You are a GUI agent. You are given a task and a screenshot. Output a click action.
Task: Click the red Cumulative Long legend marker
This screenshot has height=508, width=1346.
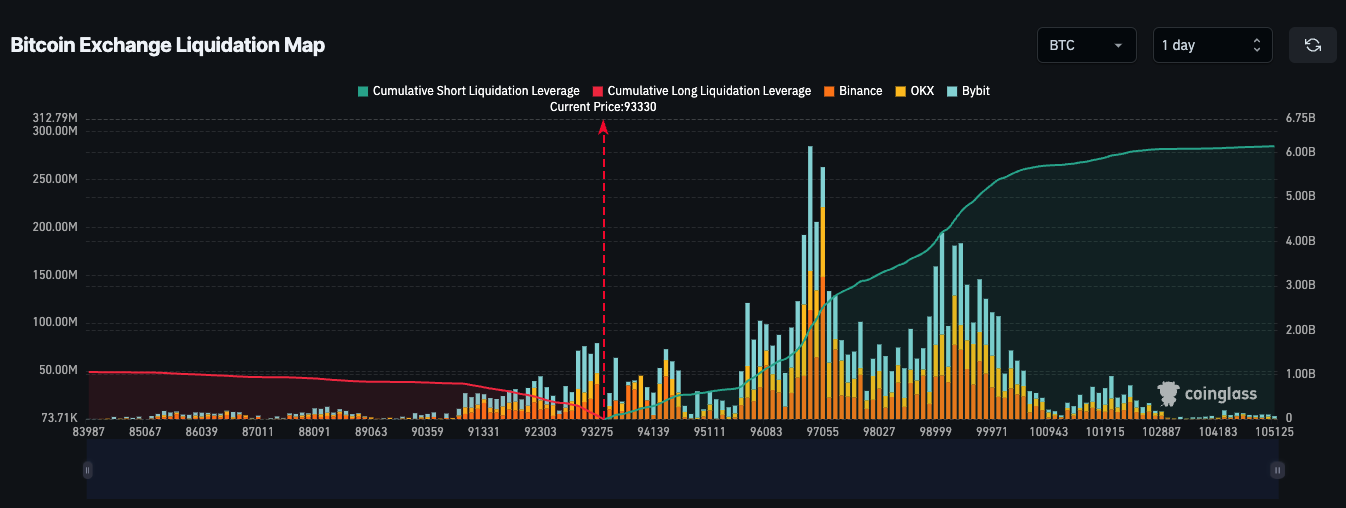tap(598, 91)
